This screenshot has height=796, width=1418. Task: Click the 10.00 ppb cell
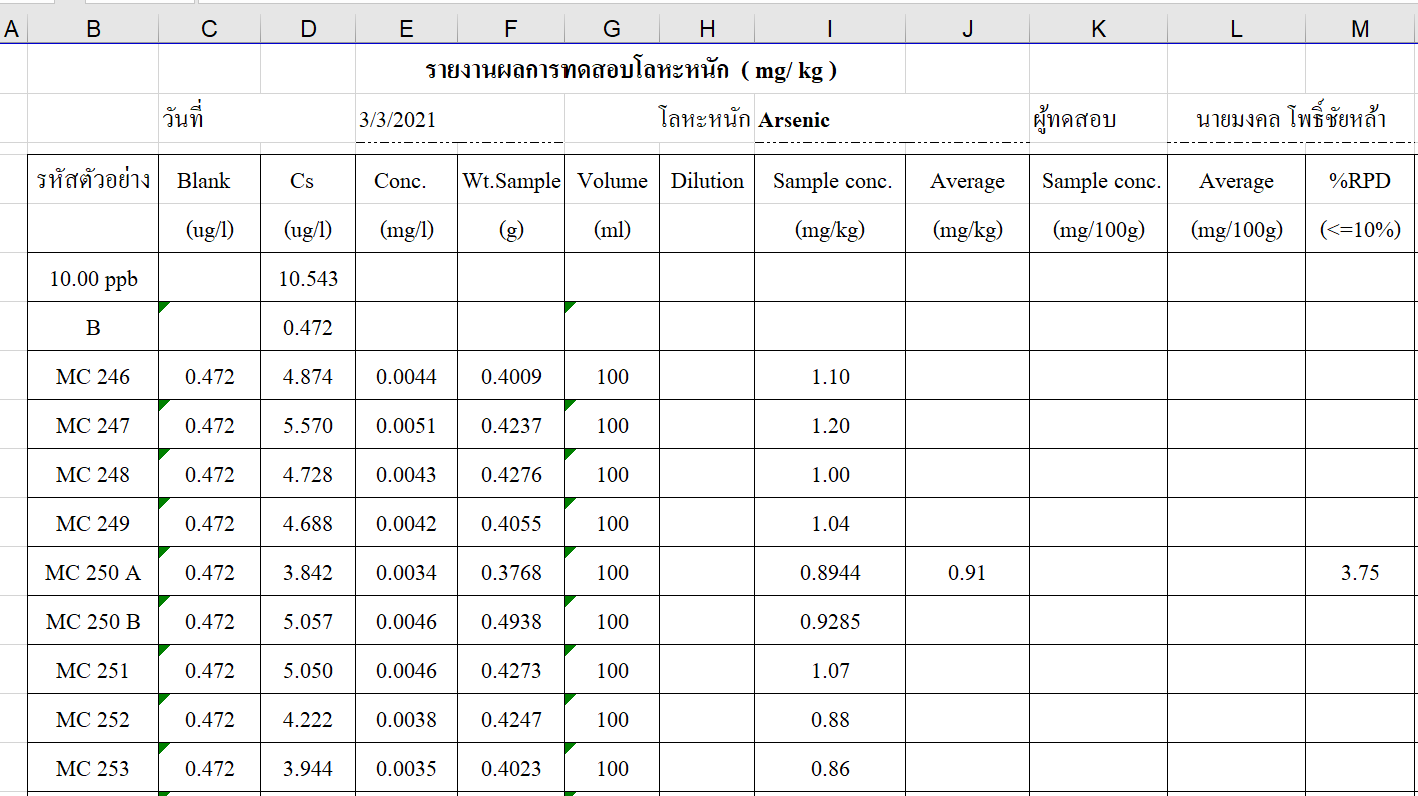point(93,278)
